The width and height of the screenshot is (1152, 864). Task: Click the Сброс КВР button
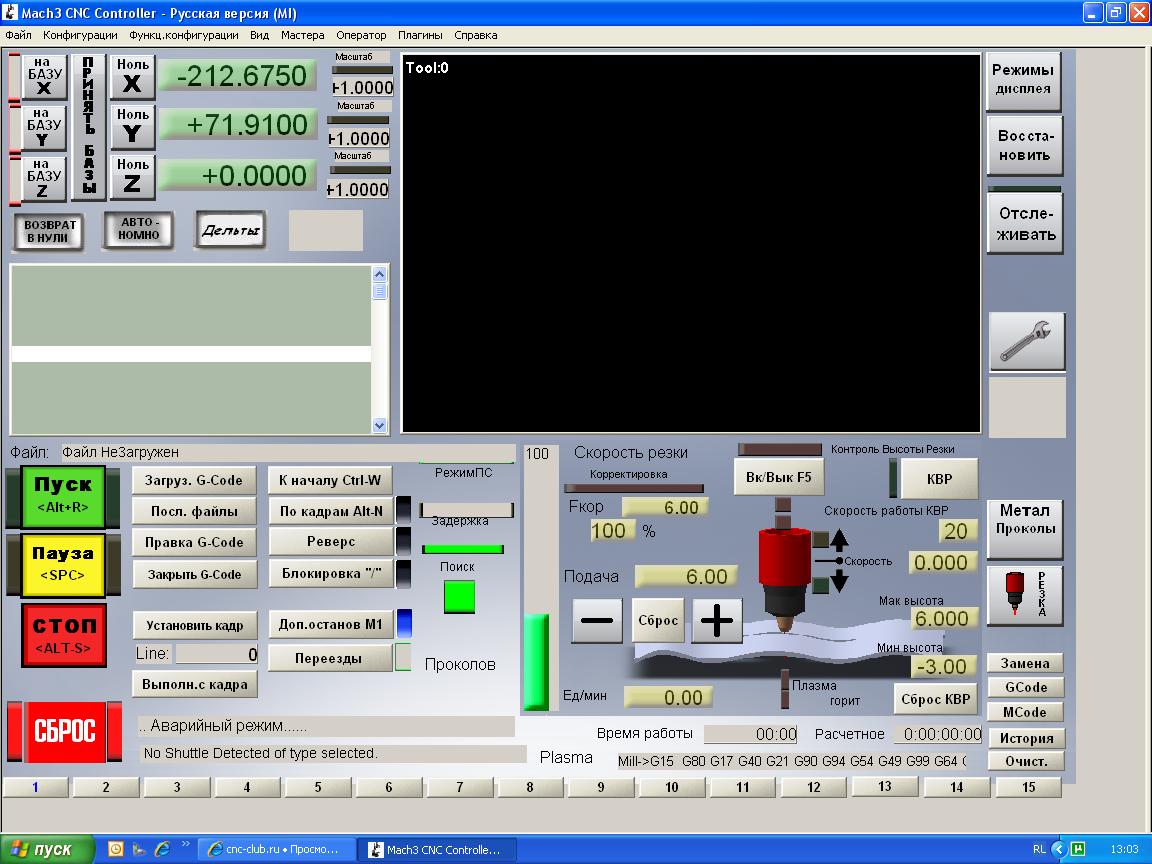[x=936, y=699]
